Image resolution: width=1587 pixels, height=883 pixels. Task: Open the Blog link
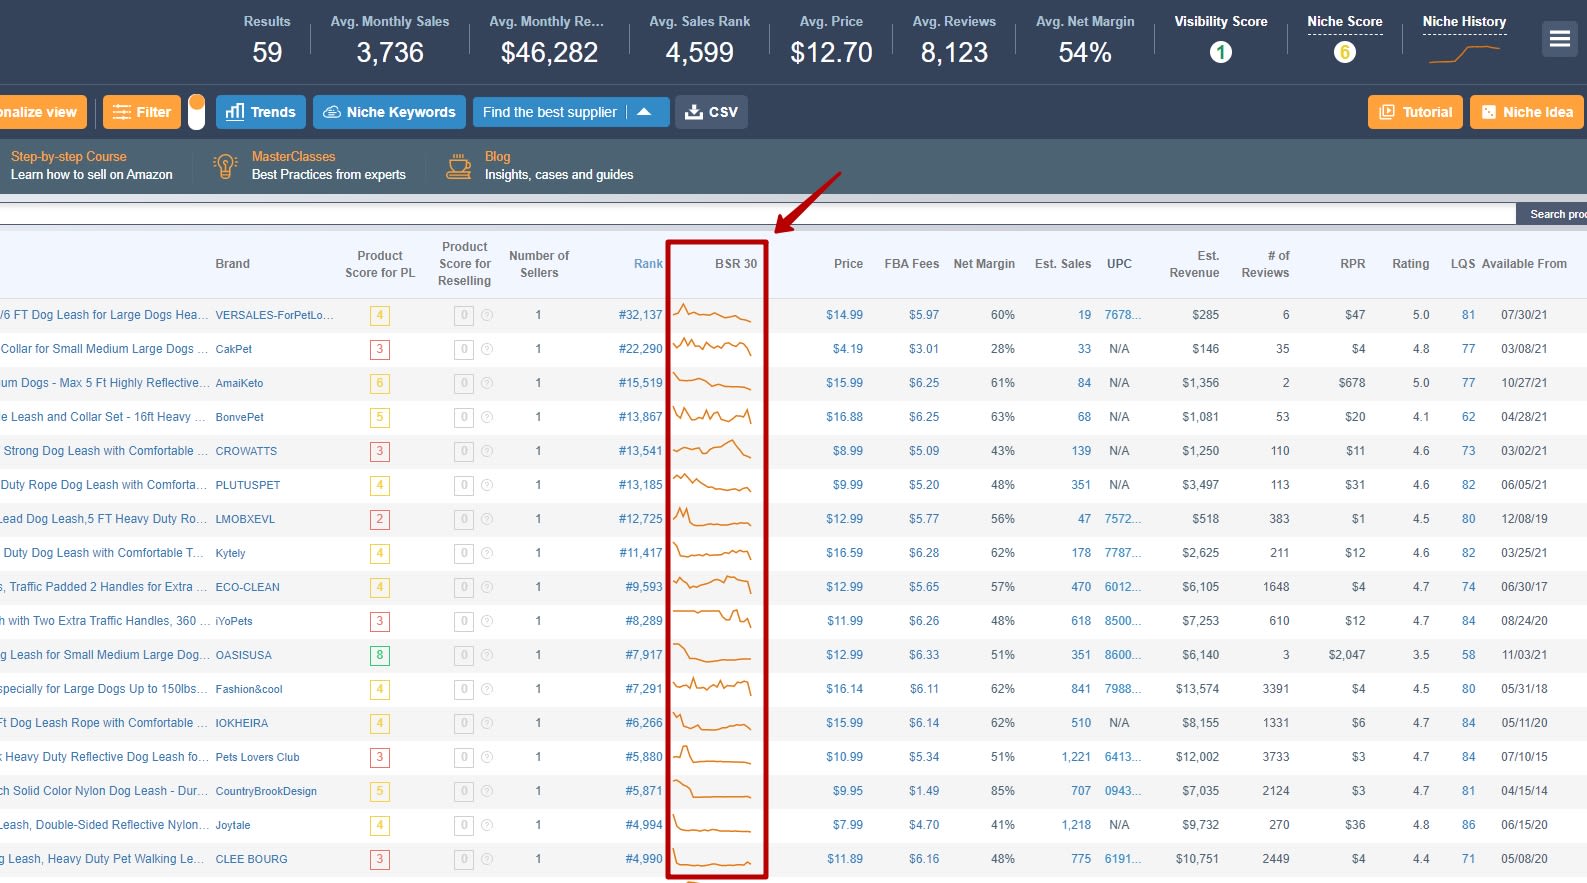497,156
